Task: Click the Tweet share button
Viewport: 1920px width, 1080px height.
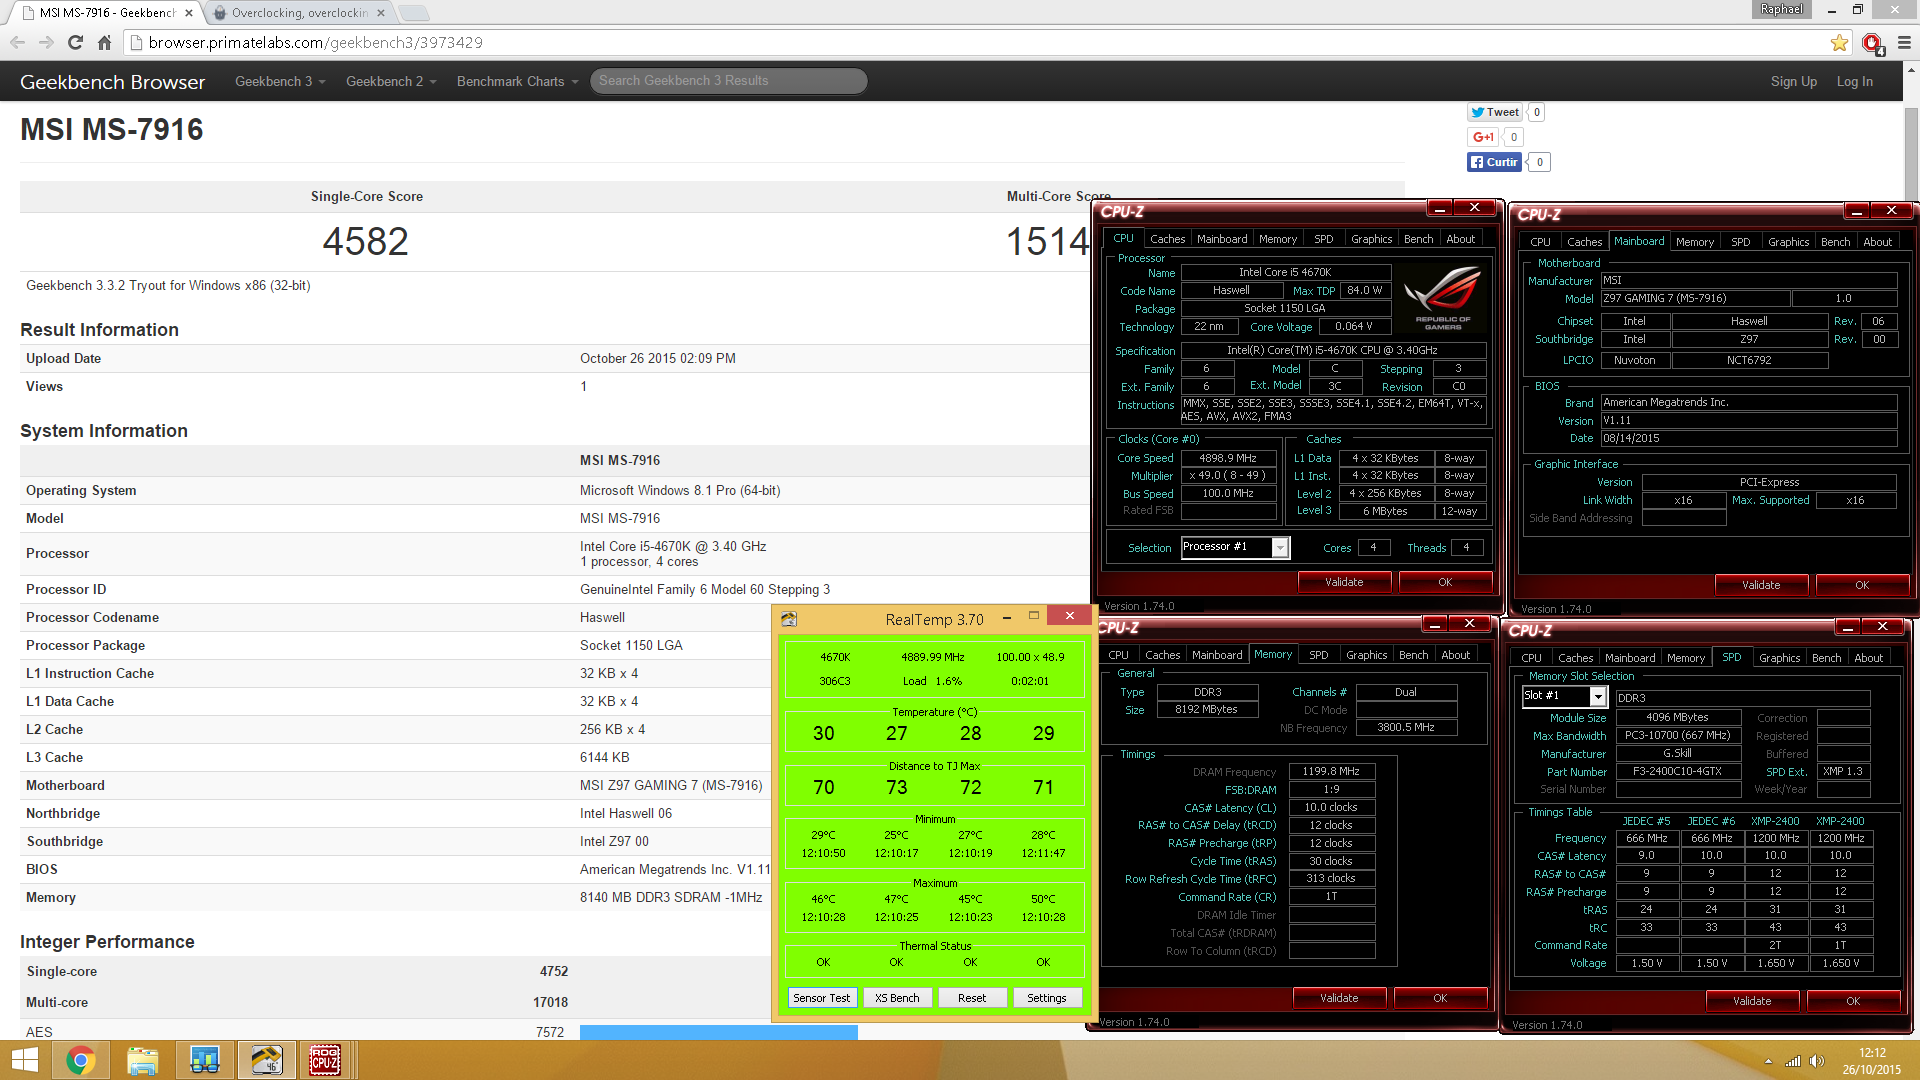Action: [x=1495, y=112]
